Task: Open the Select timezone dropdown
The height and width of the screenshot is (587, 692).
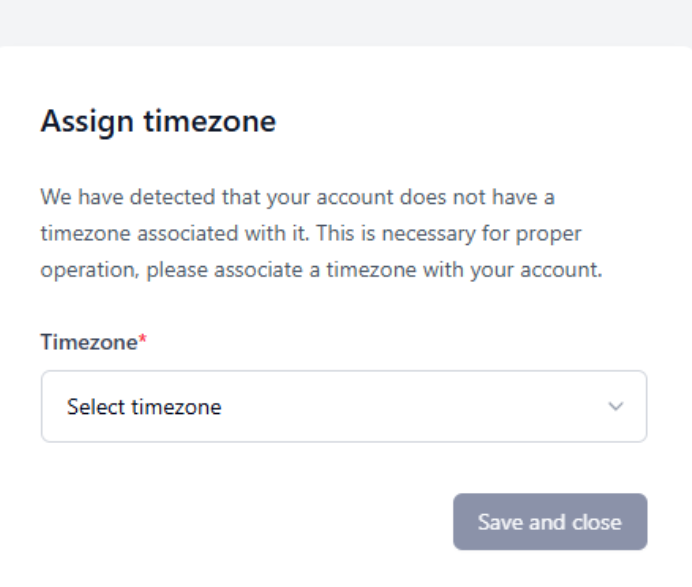Action: pos(343,407)
